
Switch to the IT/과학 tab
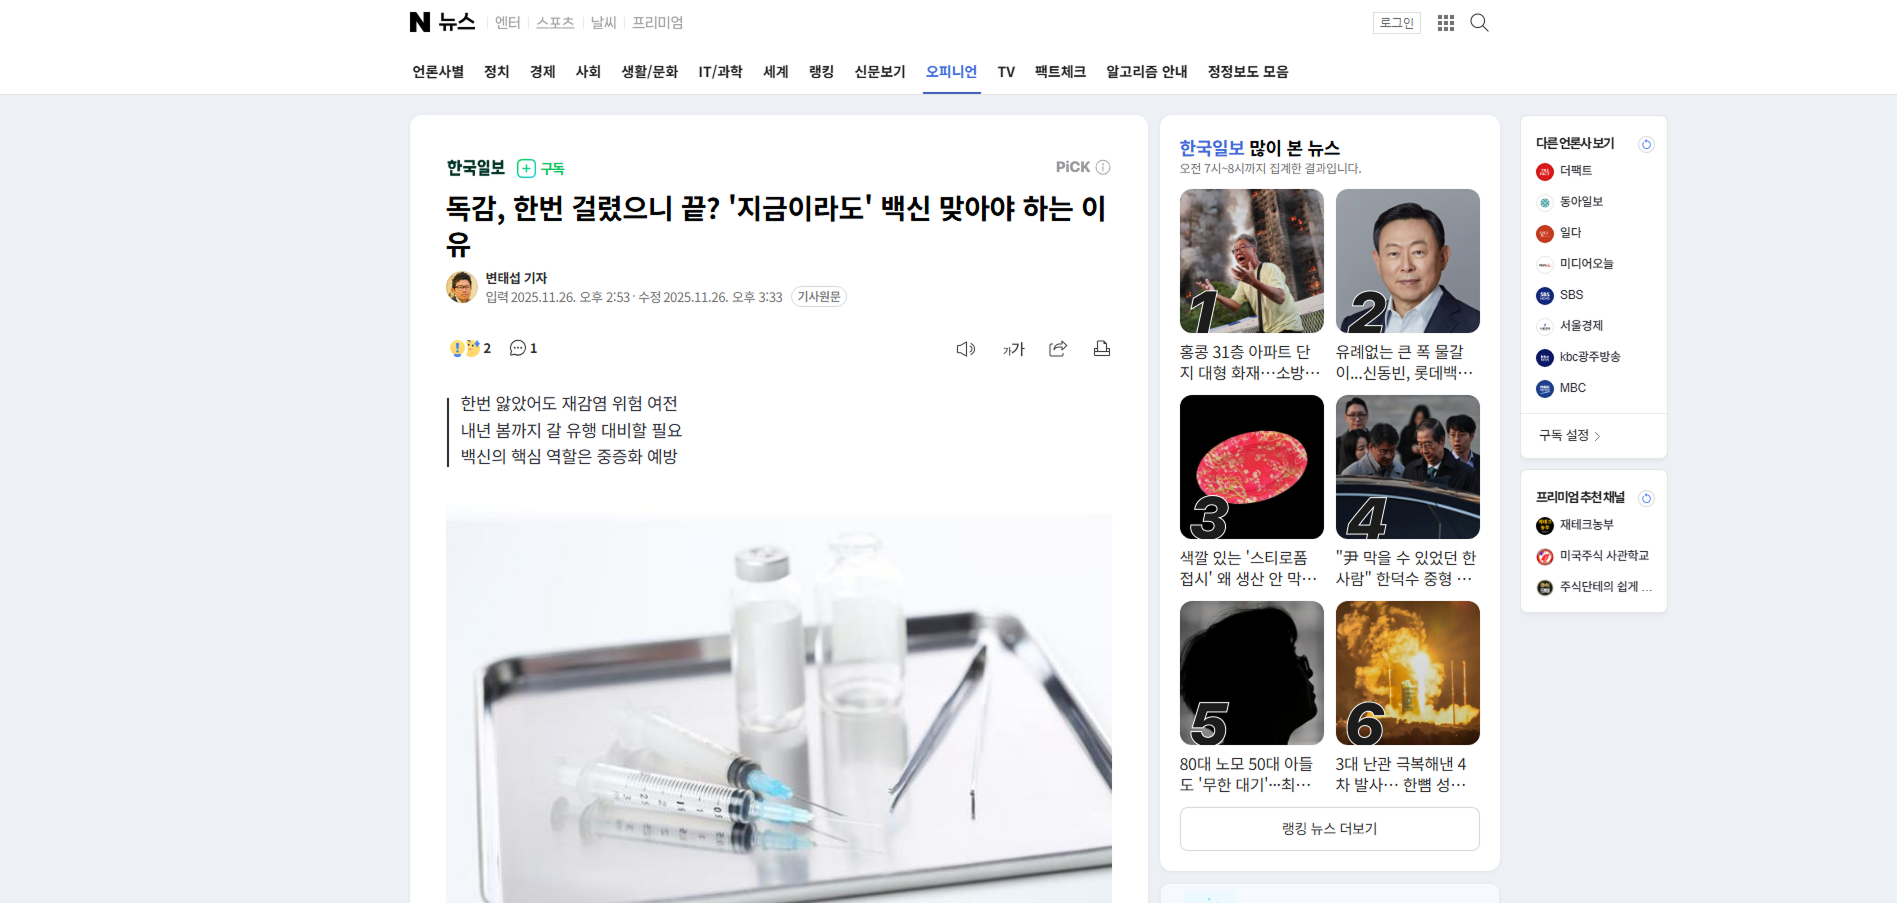(720, 72)
